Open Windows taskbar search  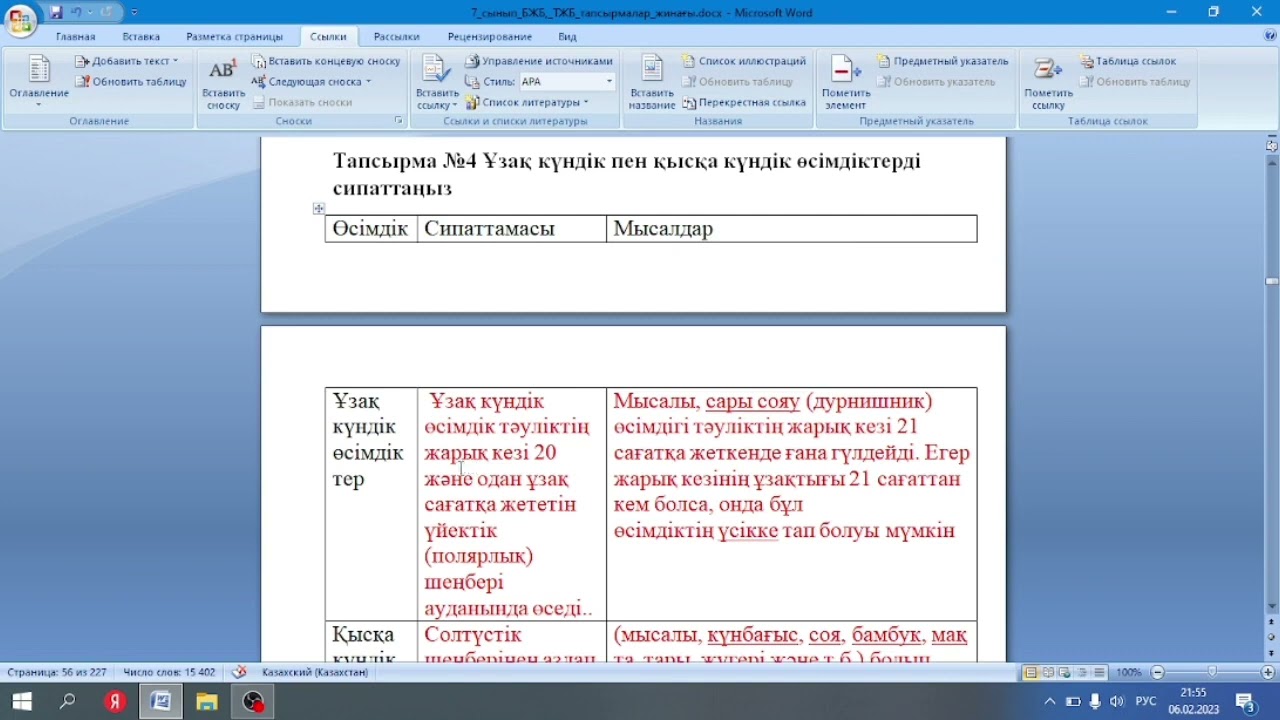point(67,702)
